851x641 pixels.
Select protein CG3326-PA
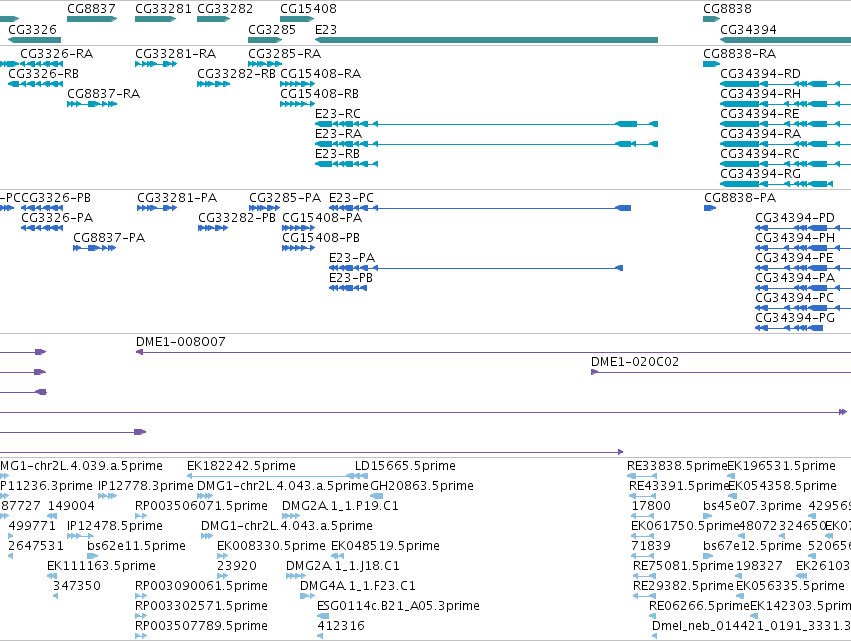pos(57,218)
